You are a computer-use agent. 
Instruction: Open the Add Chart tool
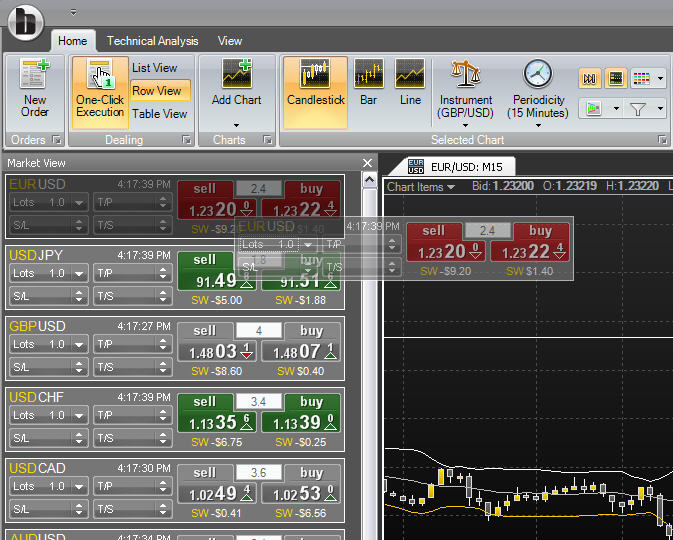click(x=236, y=78)
